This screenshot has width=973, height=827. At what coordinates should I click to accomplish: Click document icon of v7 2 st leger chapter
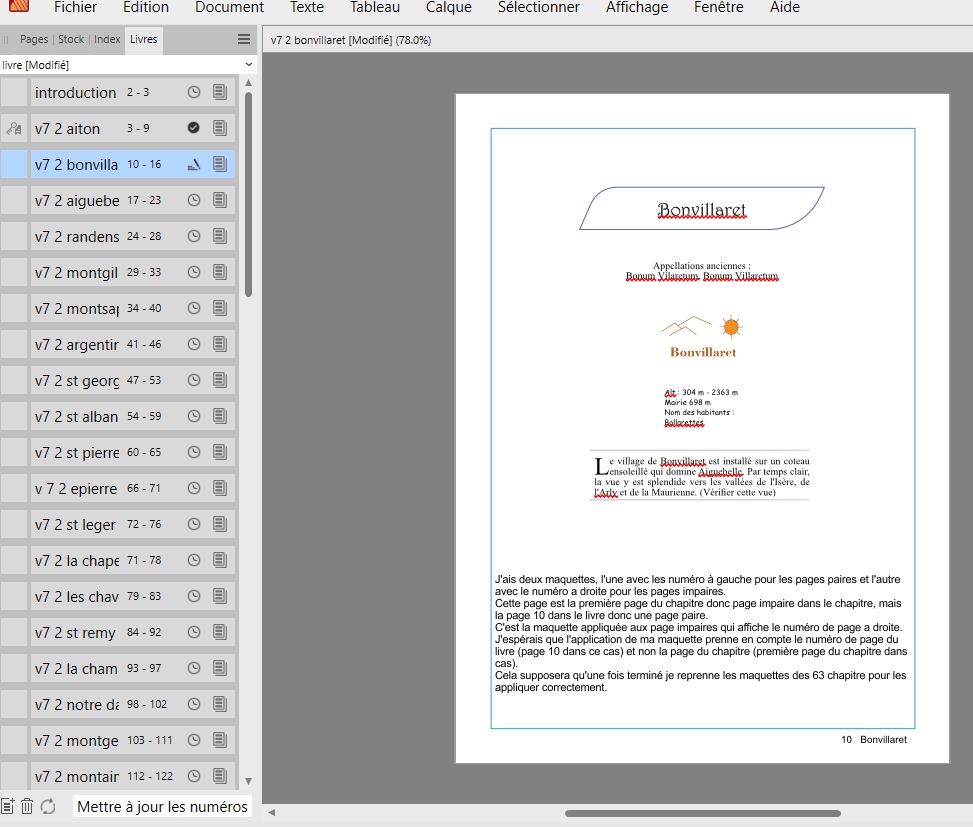[x=220, y=524]
